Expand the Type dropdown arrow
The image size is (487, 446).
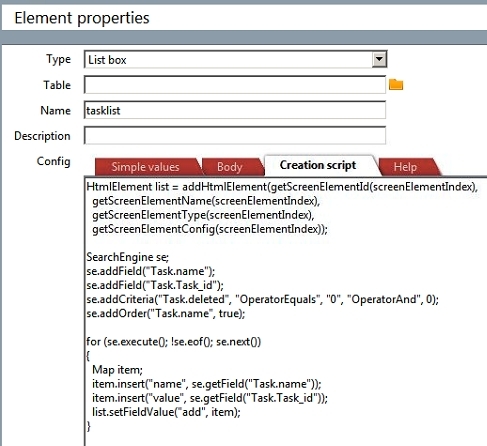[x=379, y=60]
